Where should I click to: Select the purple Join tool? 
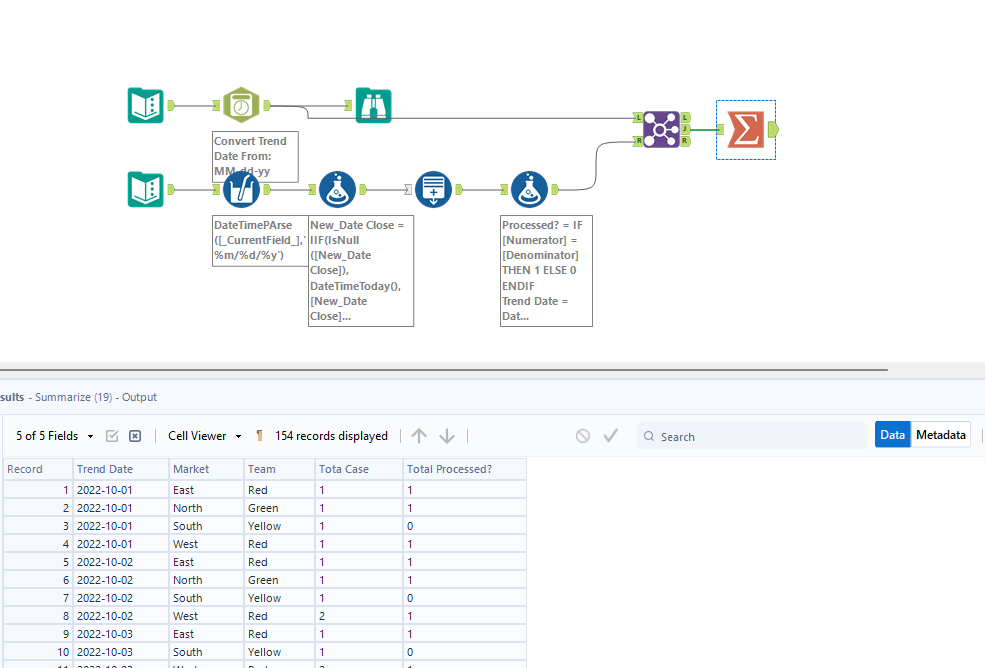click(x=661, y=129)
